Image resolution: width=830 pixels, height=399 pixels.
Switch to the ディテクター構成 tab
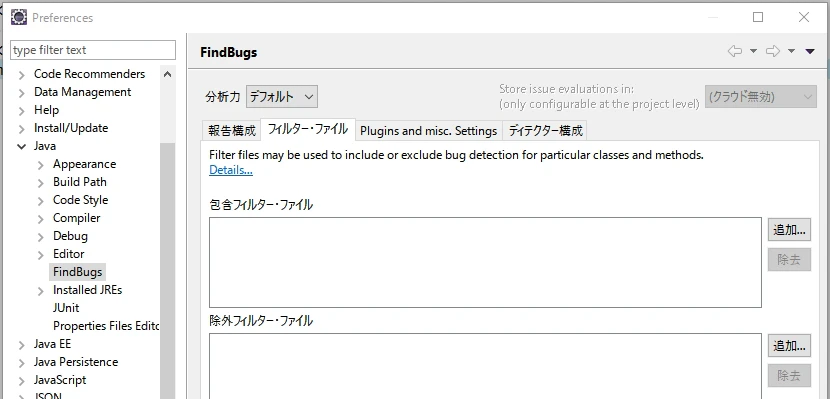point(545,131)
